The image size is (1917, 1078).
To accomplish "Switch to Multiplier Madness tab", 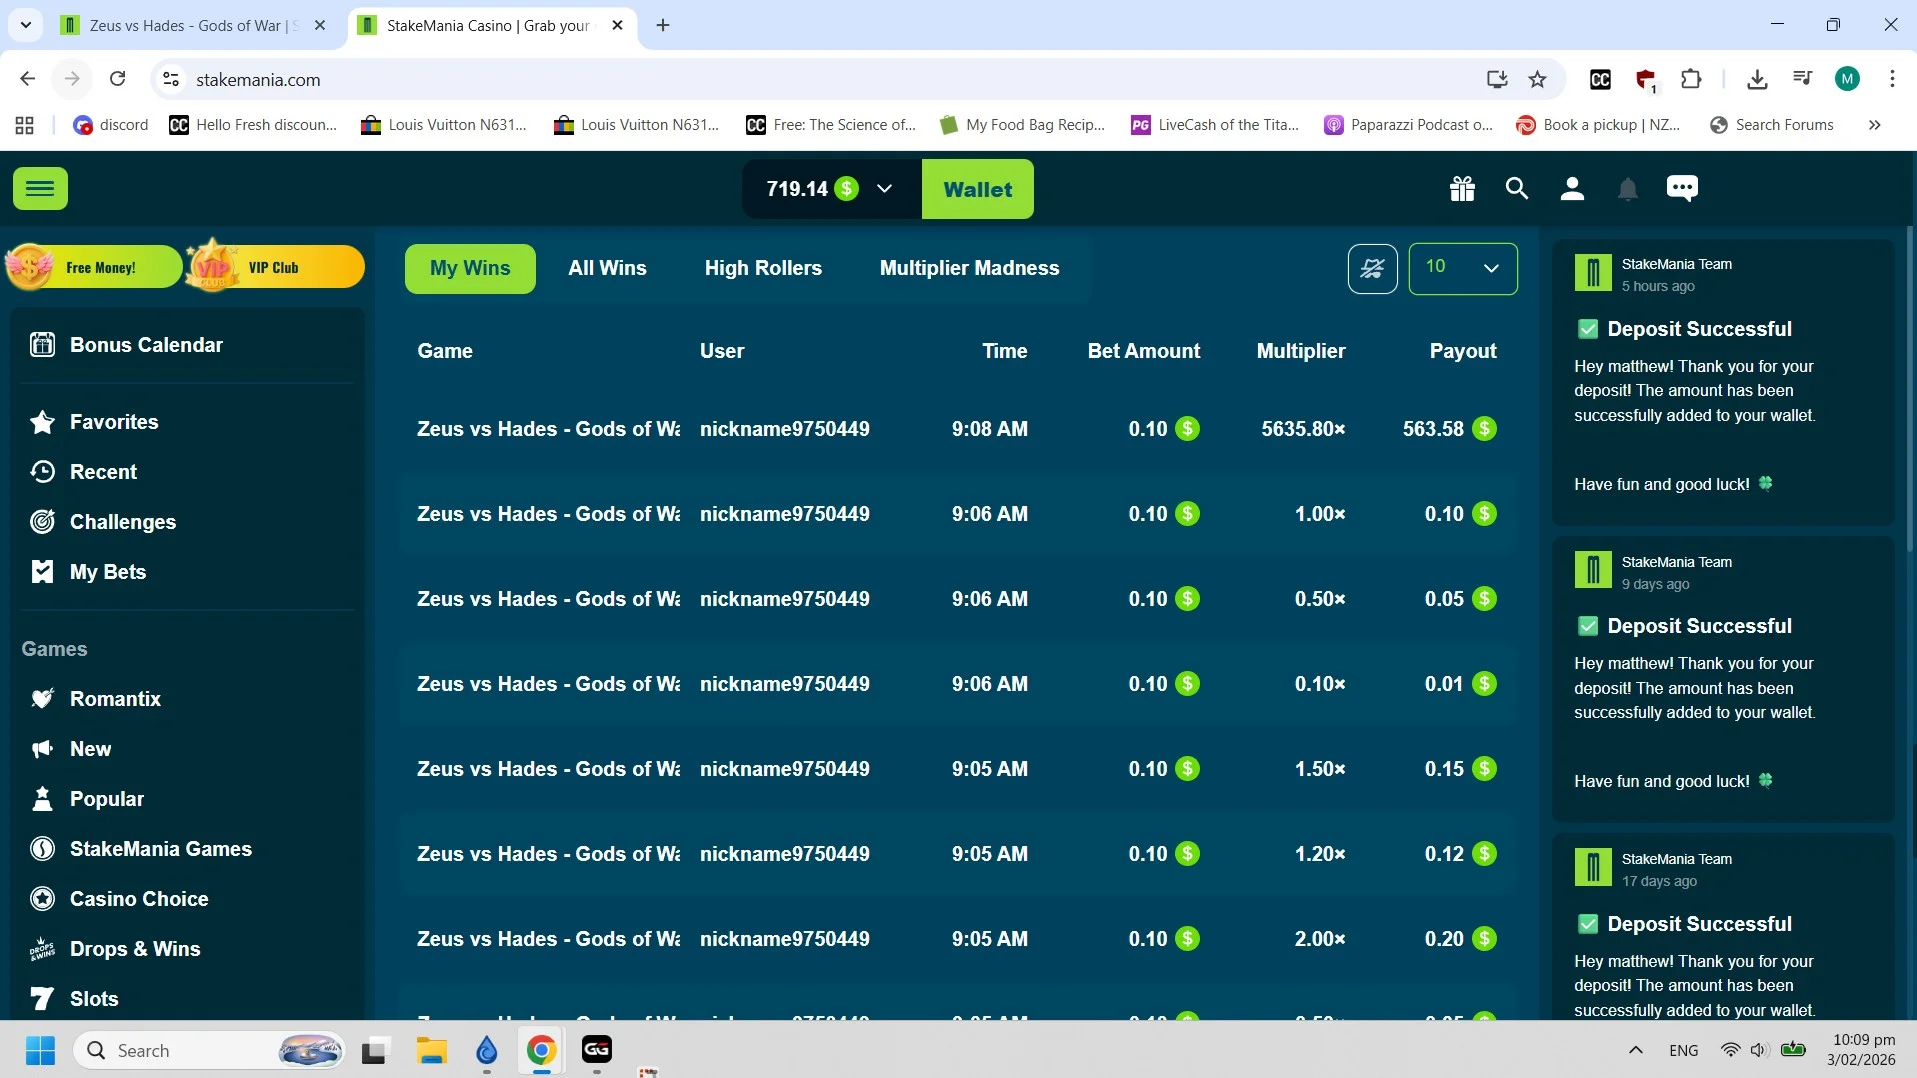I will [x=969, y=268].
